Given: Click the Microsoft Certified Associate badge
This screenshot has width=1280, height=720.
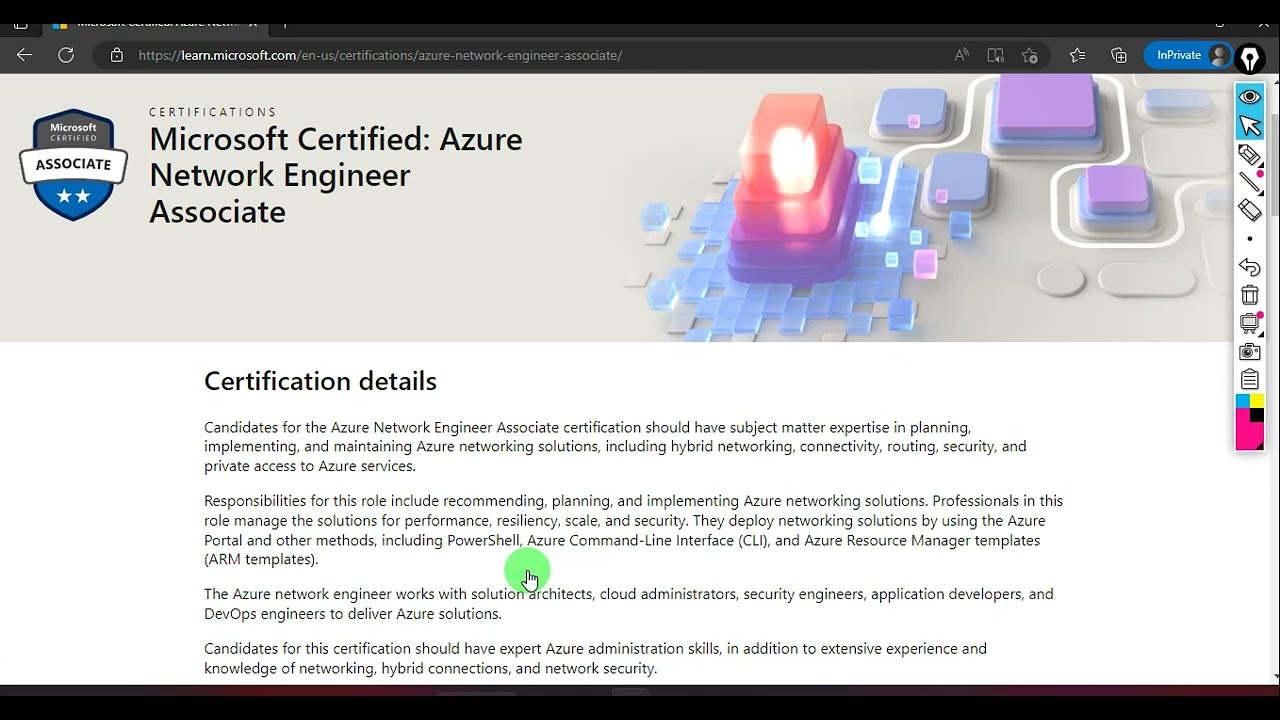Looking at the screenshot, I should pyautogui.click(x=73, y=164).
